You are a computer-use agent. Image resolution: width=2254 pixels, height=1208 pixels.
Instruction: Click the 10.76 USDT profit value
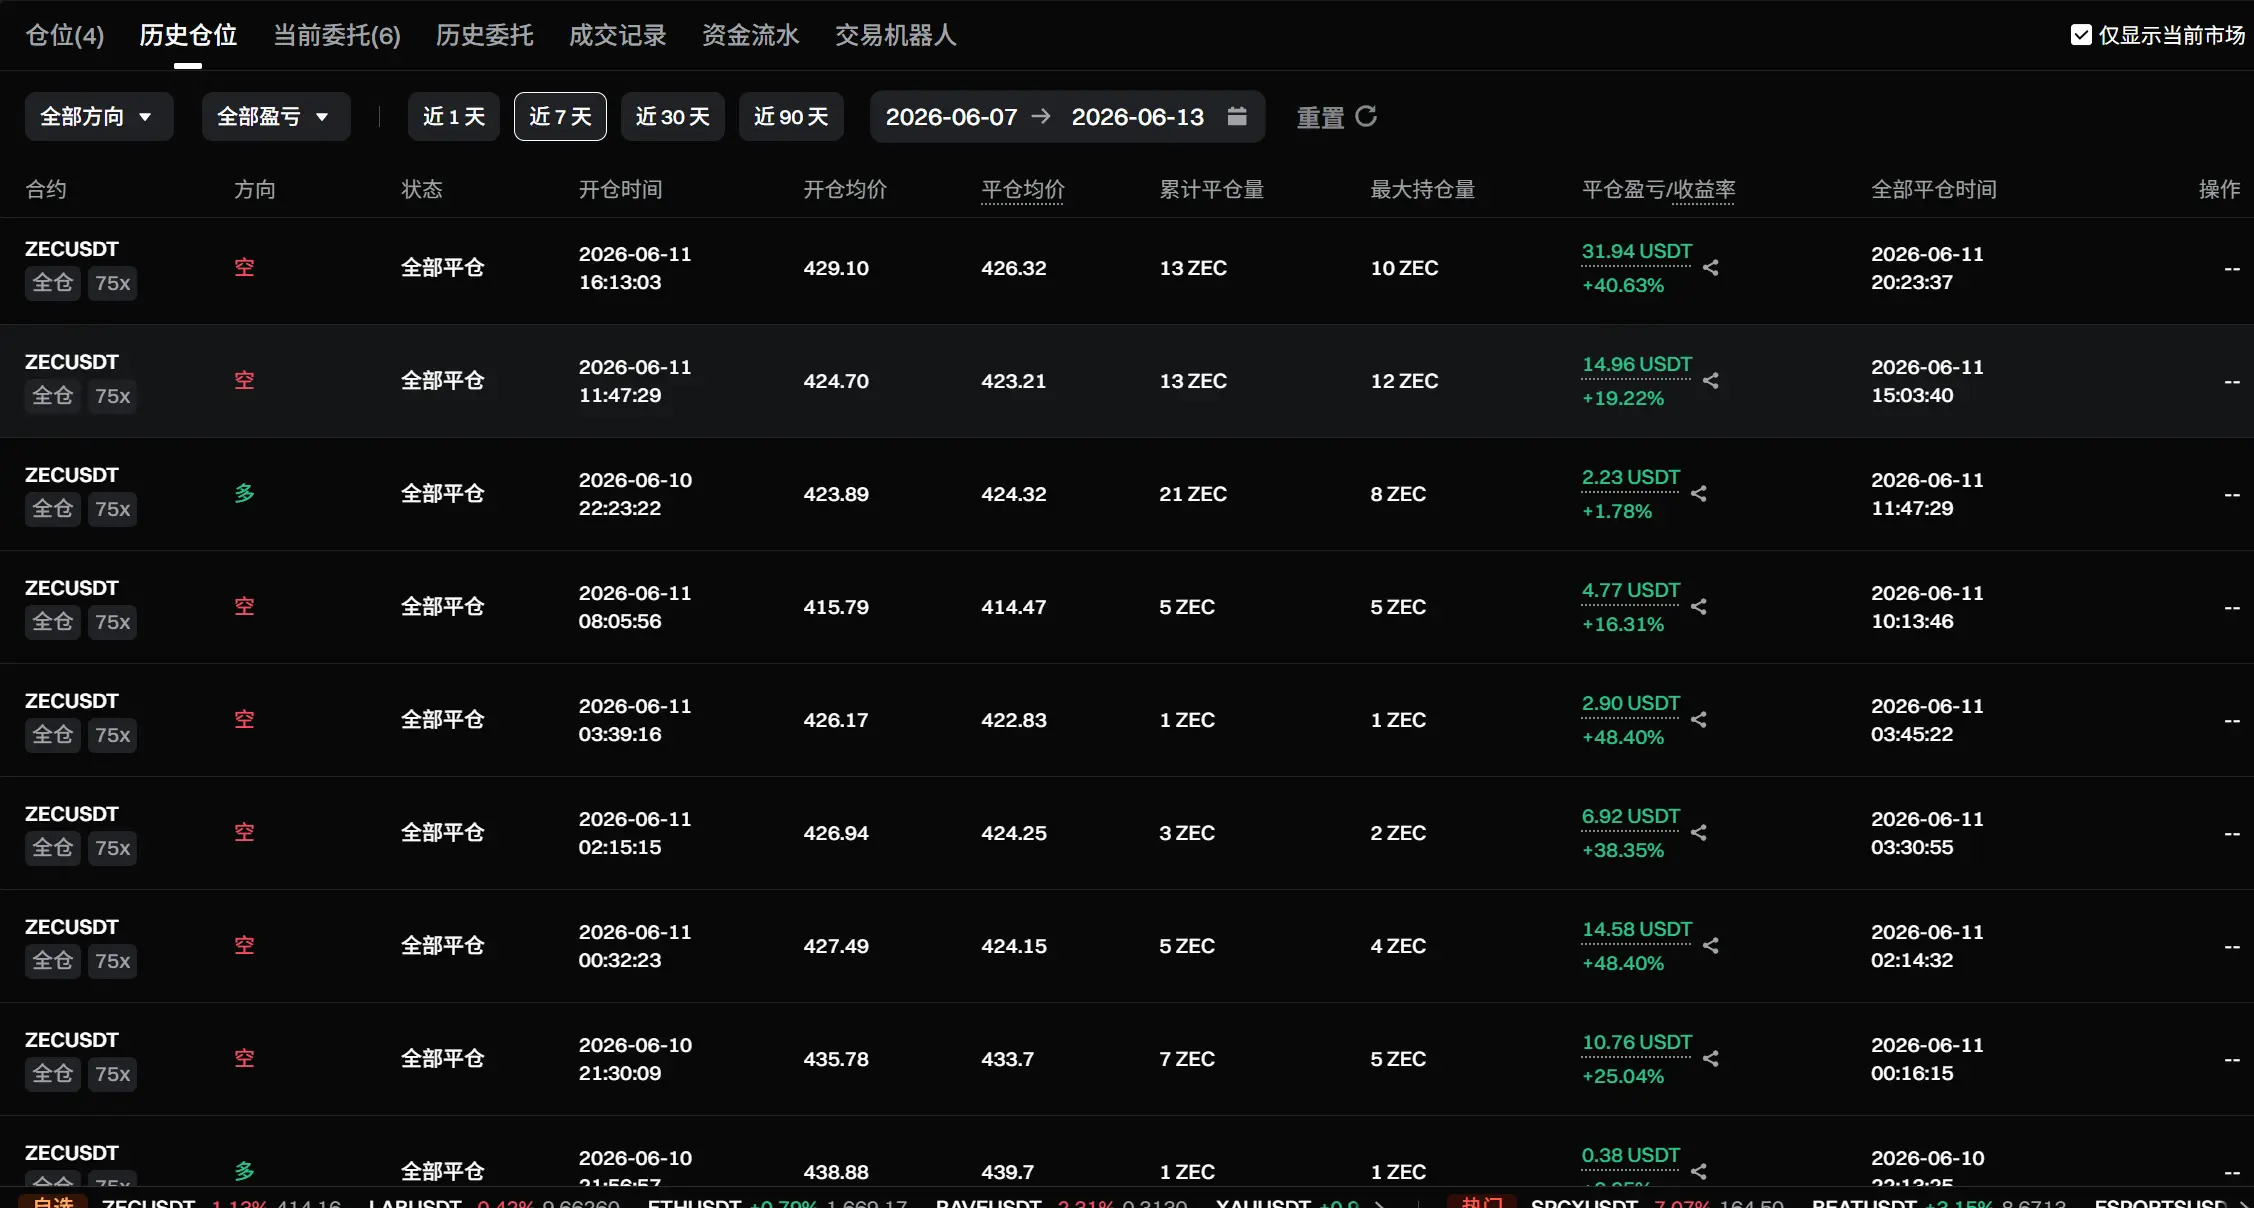click(1637, 1042)
